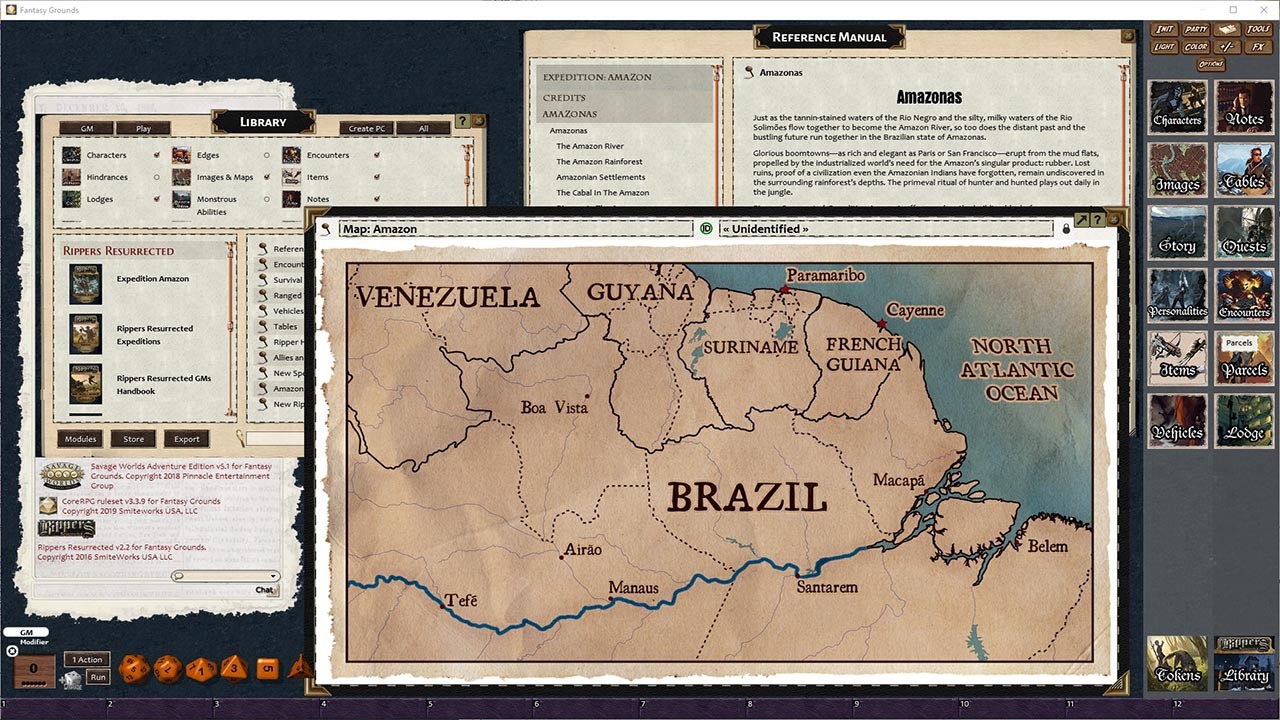
Task: Switch the Library to the Play tab
Action: pyautogui.click(x=142, y=128)
